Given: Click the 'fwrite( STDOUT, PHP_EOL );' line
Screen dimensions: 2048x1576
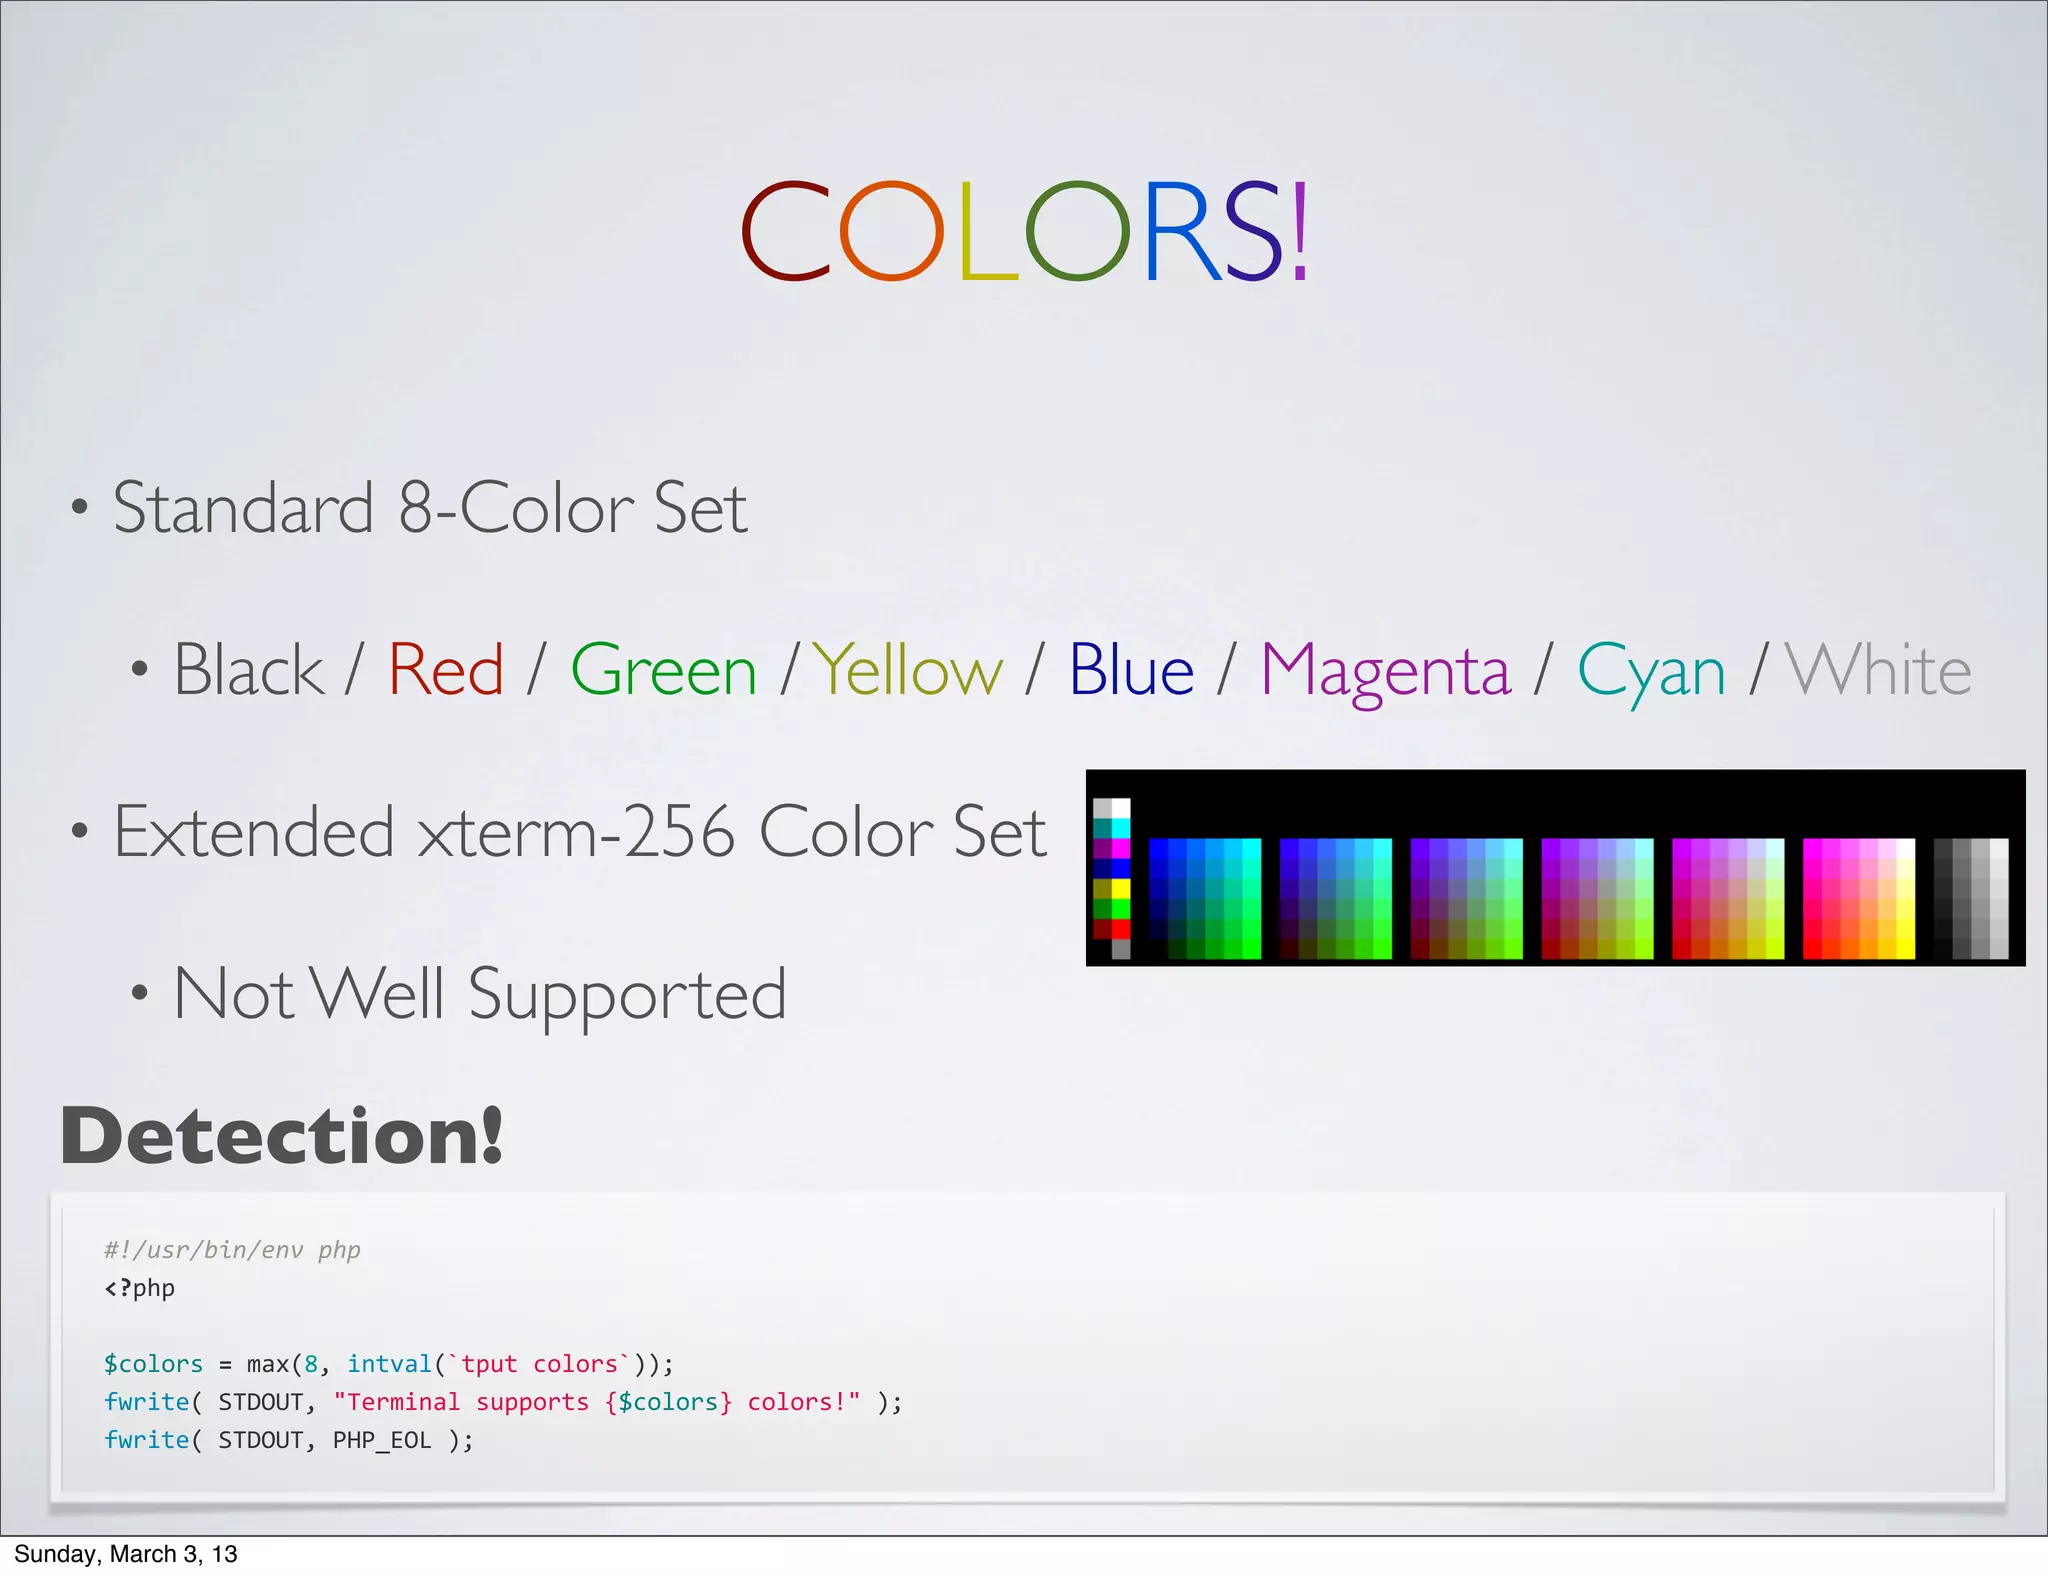Looking at the screenshot, I should click(x=289, y=1440).
